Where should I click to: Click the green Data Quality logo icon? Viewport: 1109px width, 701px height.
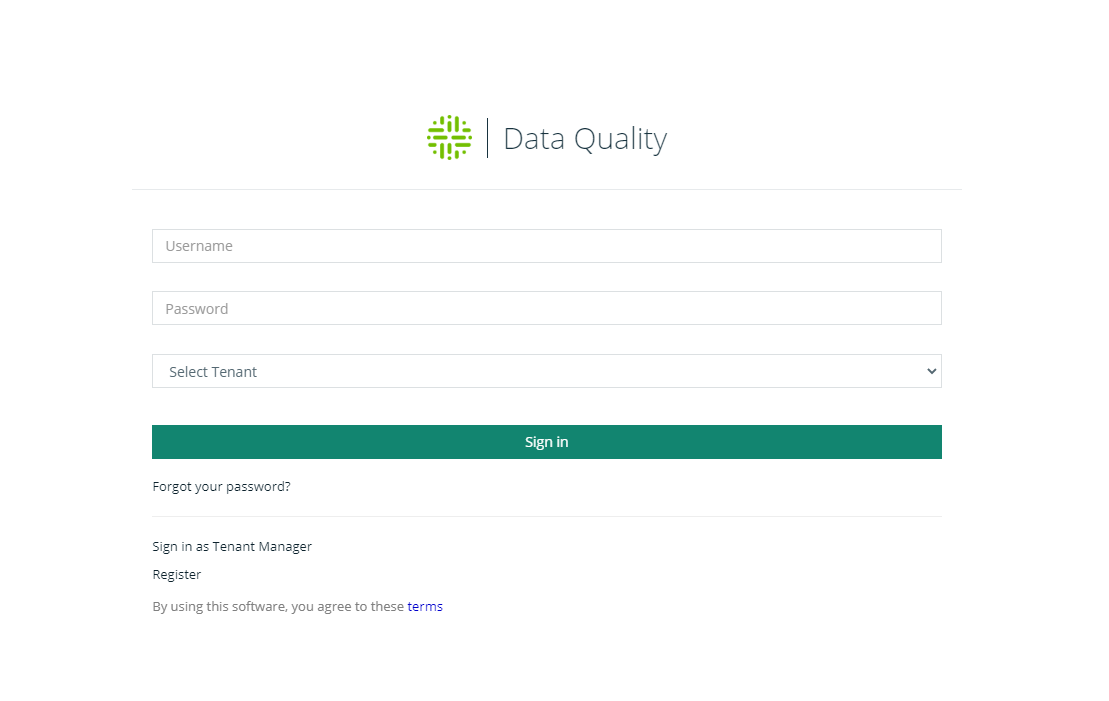pos(449,137)
